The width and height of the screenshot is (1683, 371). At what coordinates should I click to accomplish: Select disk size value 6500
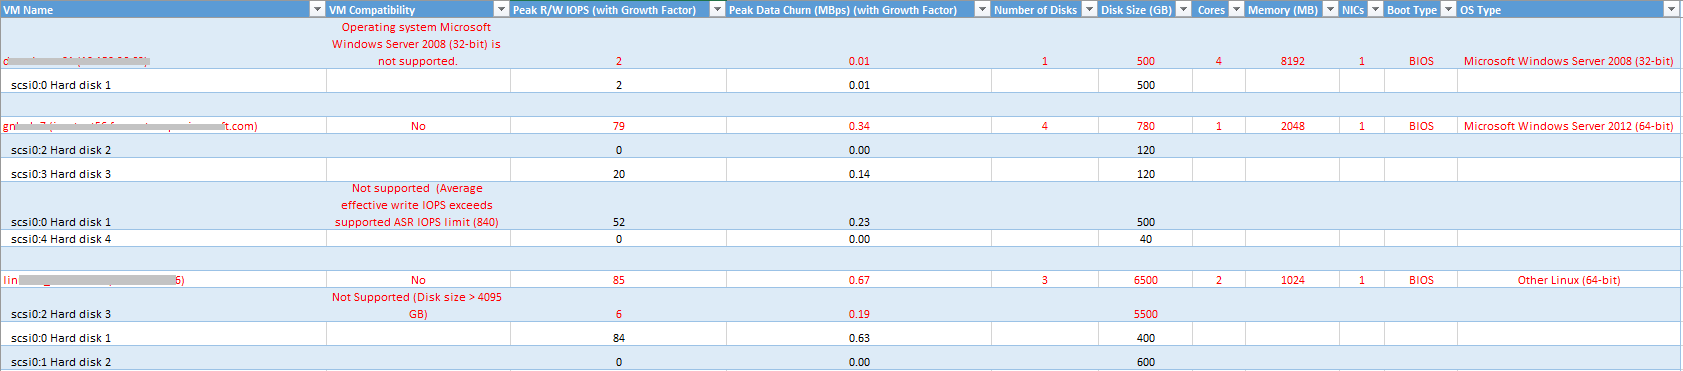click(x=1145, y=280)
